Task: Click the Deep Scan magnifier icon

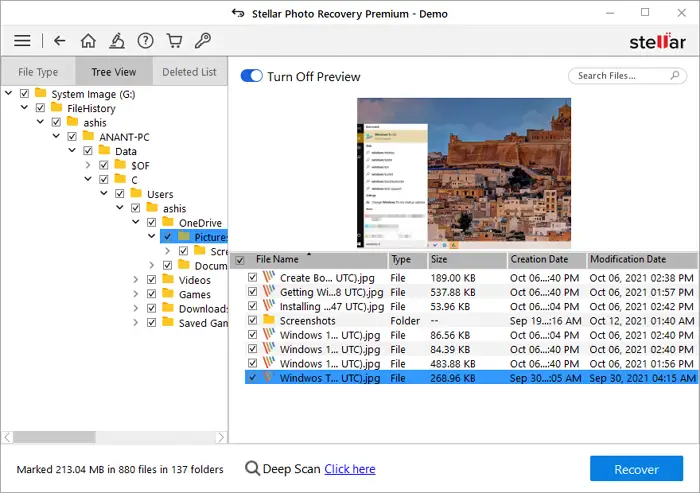Action: [252, 468]
